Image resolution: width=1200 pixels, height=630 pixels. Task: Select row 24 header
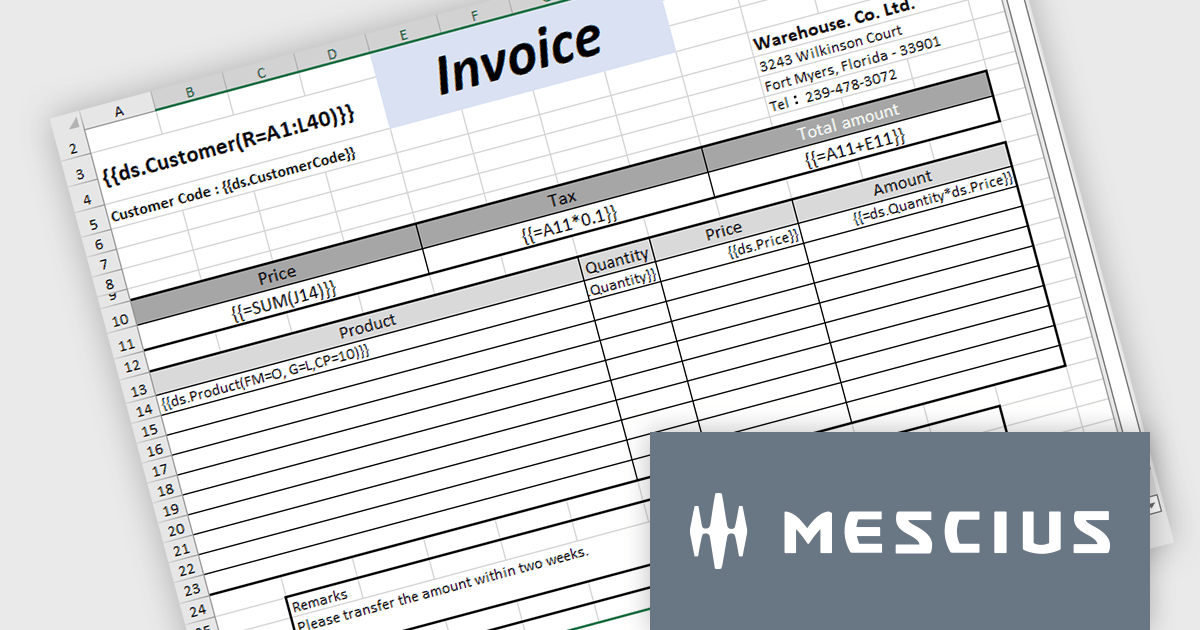197,611
